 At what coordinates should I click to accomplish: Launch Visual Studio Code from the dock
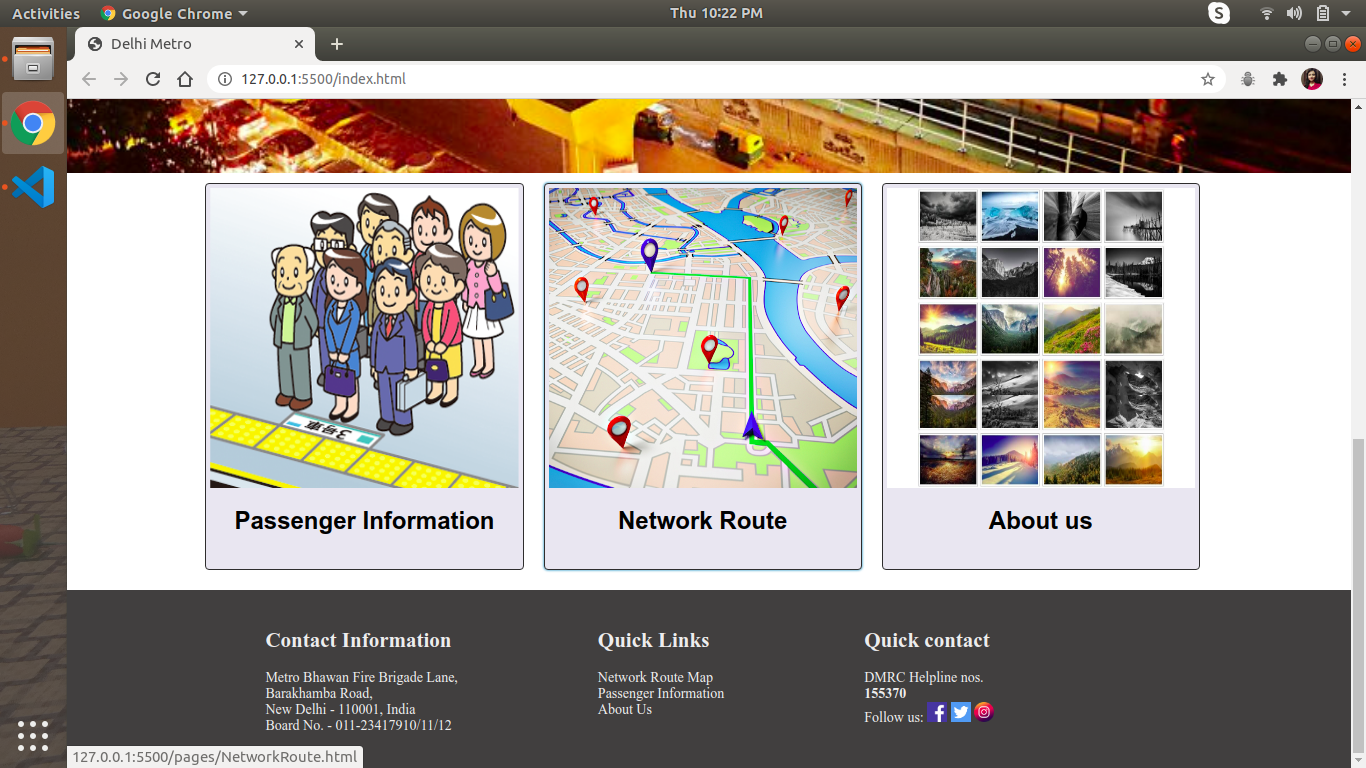coord(33,187)
